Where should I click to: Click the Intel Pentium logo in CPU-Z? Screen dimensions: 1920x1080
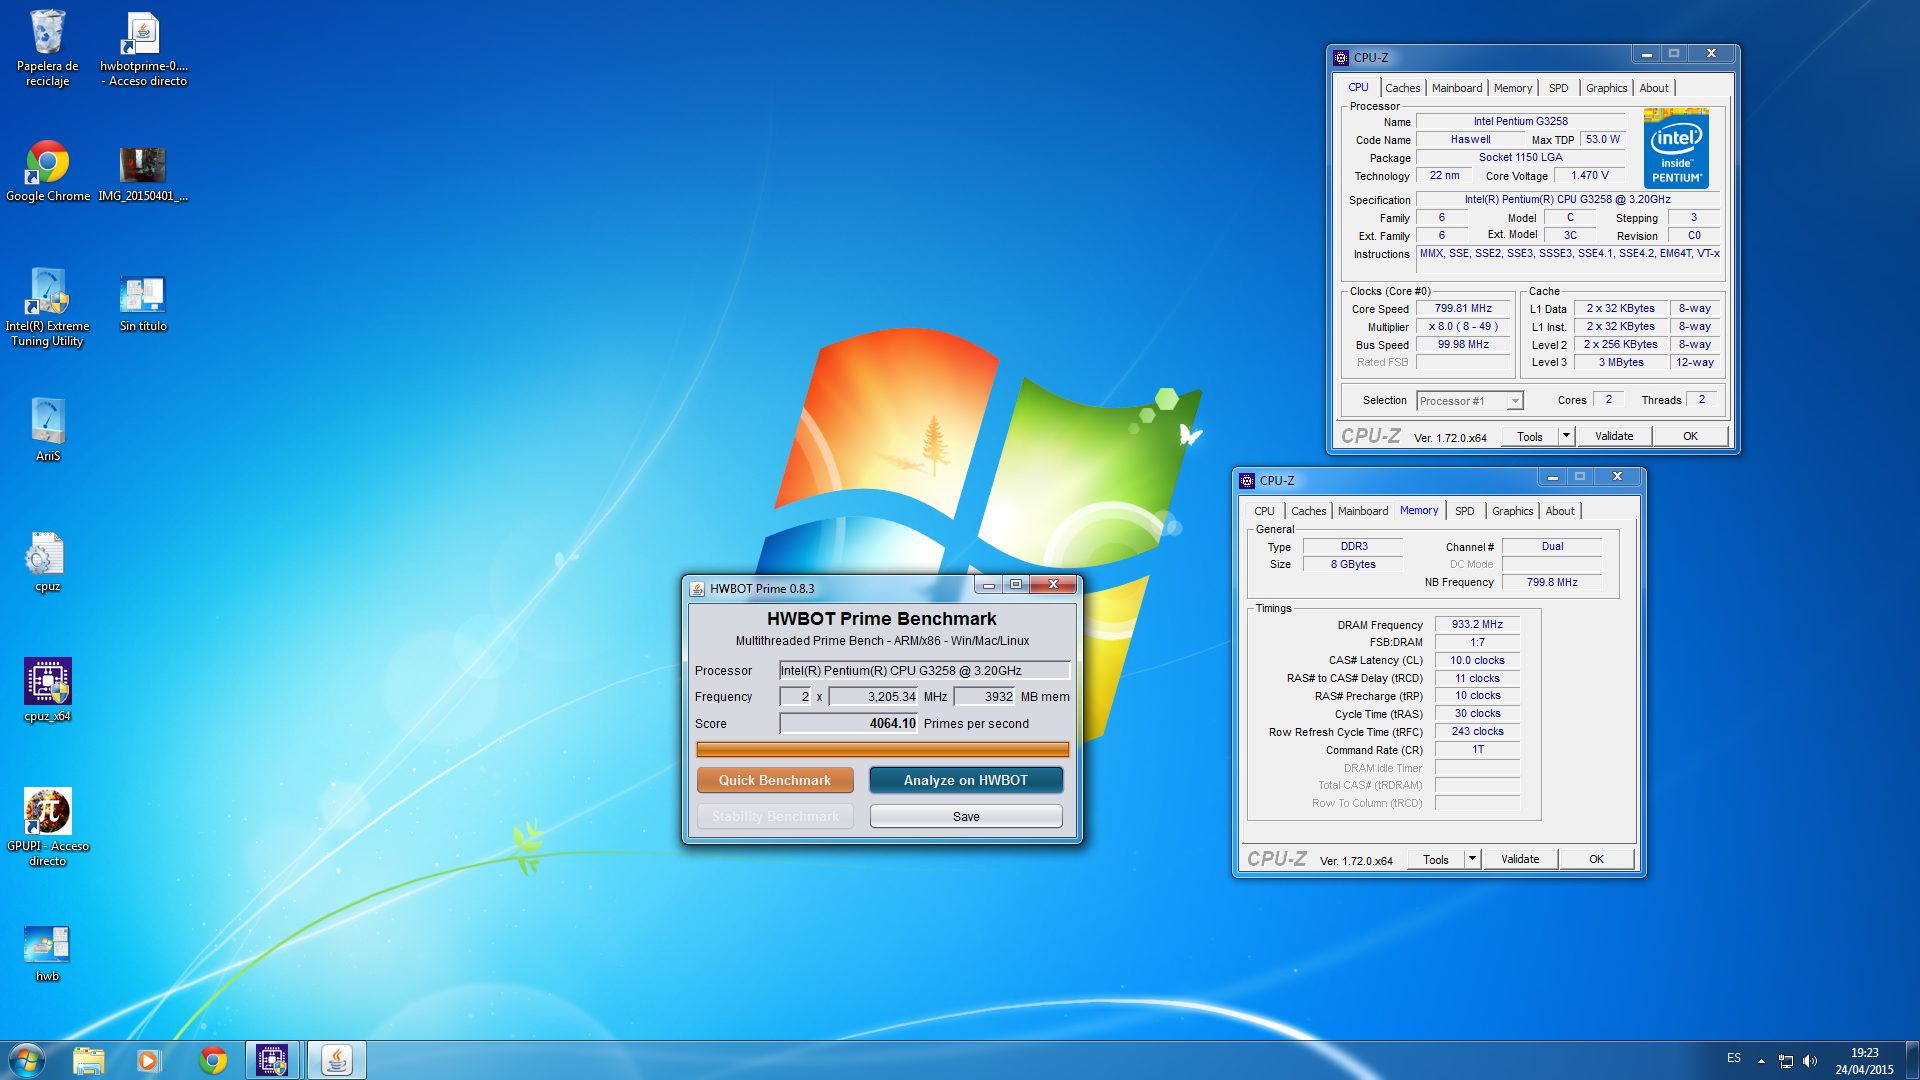pos(1676,148)
